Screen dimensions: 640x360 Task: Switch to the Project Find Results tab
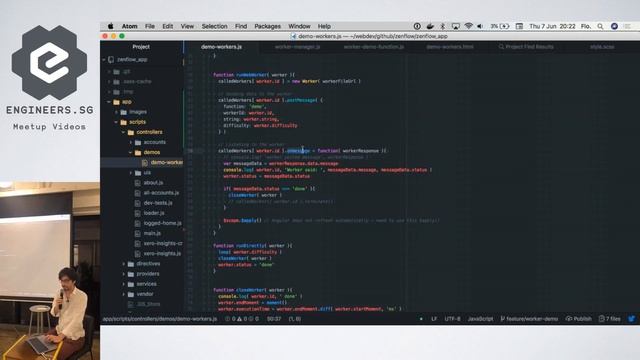point(526,47)
